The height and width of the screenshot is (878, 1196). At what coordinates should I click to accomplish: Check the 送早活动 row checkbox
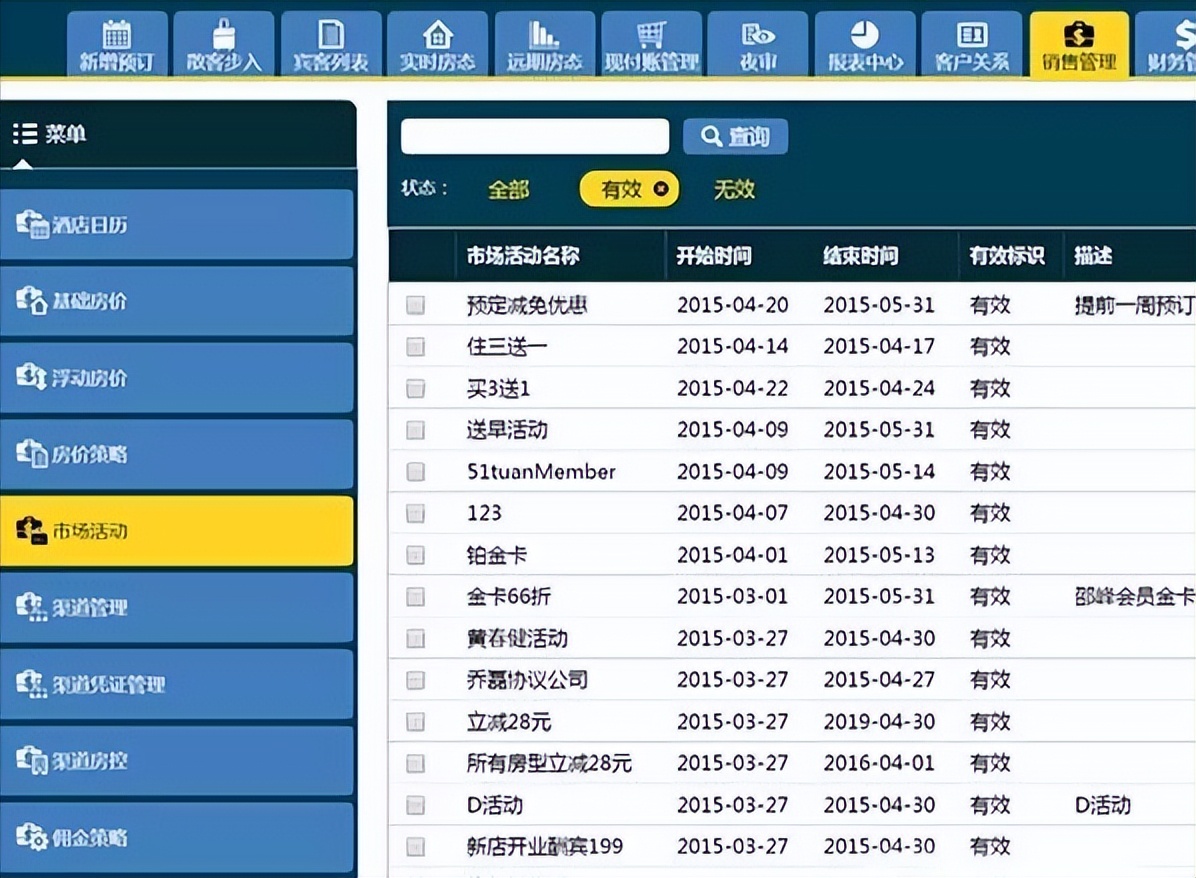(x=416, y=430)
